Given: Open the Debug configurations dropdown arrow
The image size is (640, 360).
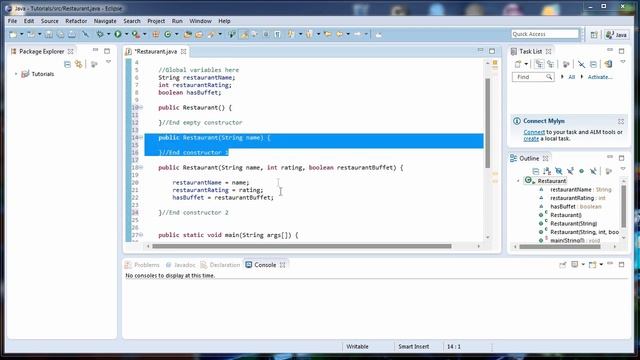Looking at the screenshot, I should 108,35.
